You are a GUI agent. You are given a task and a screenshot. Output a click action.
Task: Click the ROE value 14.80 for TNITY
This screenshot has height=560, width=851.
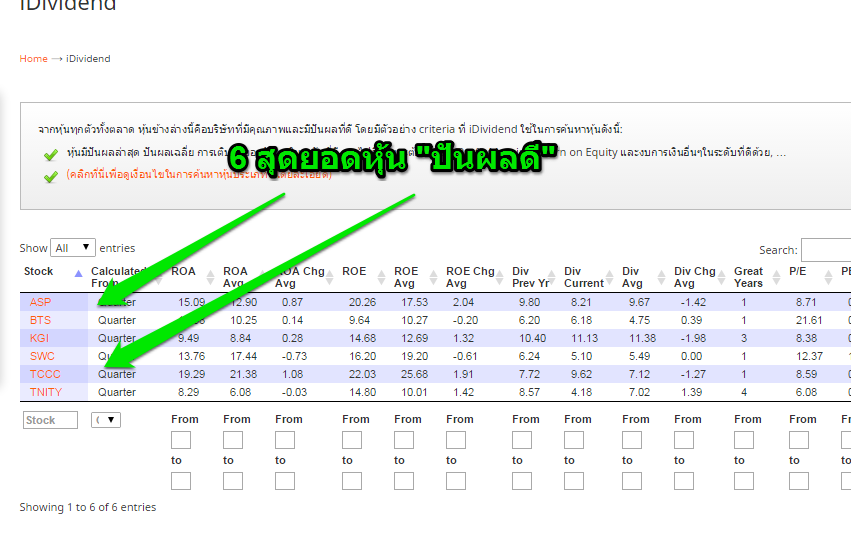pyautogui.click(x=363, y=392)
